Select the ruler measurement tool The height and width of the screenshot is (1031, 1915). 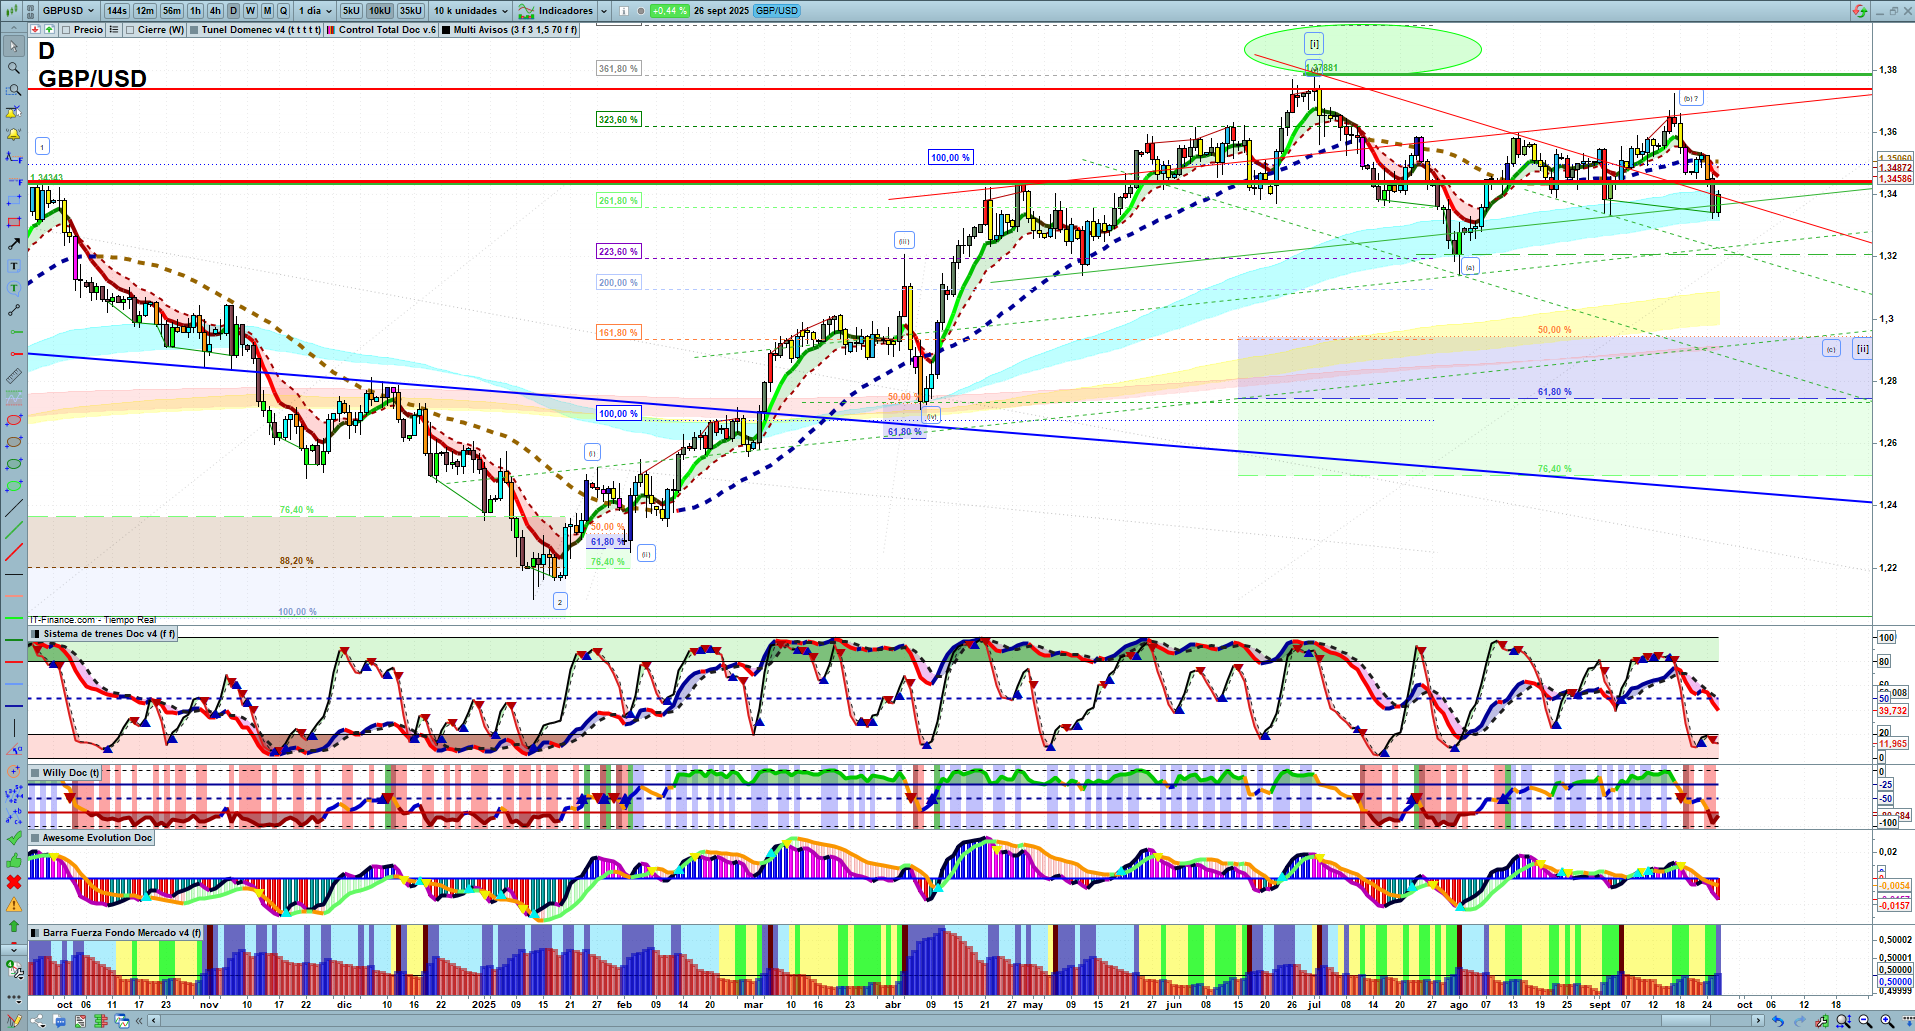(x=14, y=376)
